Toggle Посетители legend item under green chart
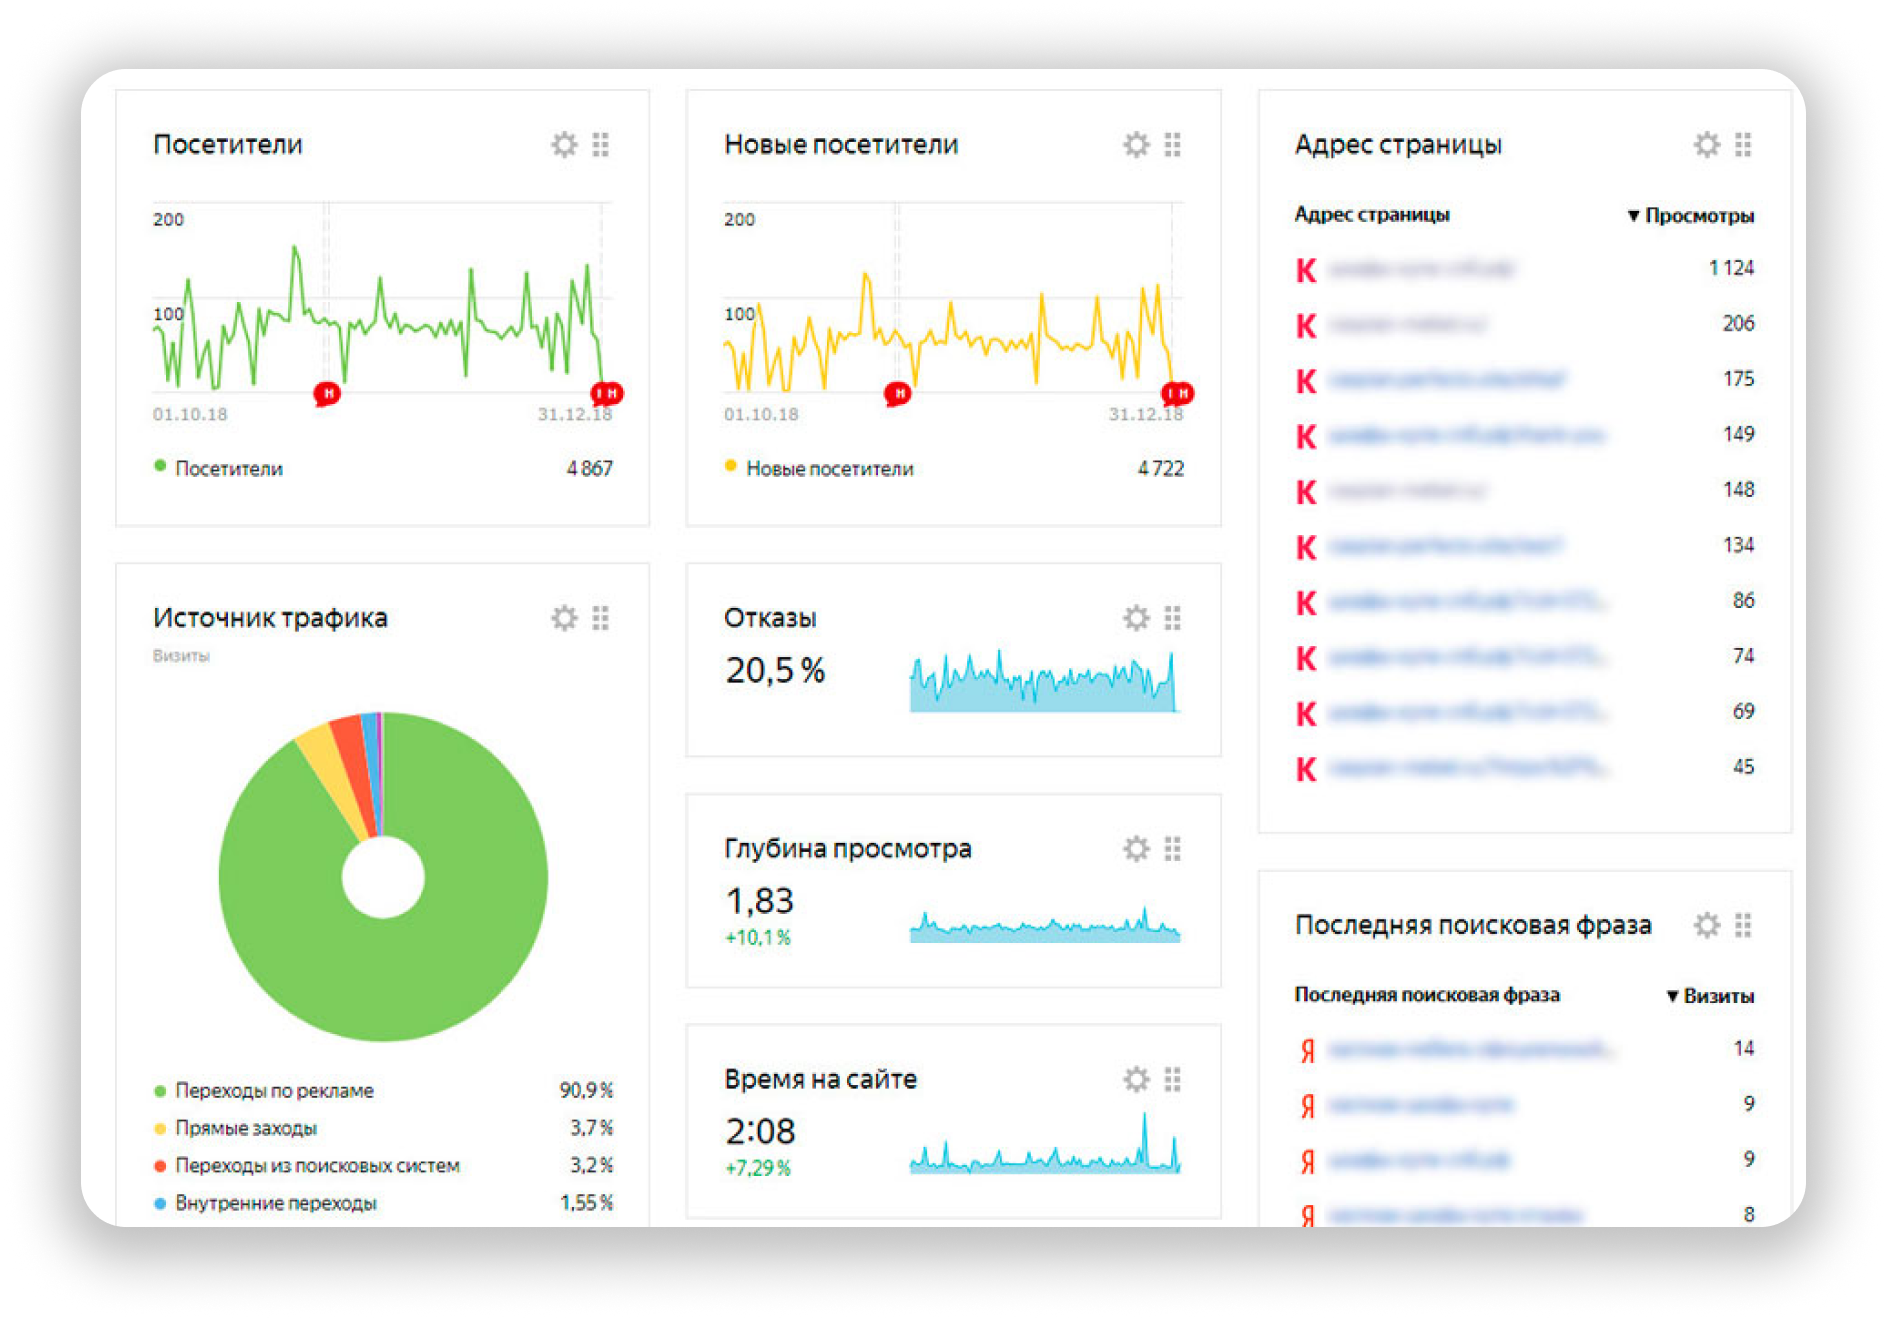Screen dimensions: 1887x1320 point(219,468)
